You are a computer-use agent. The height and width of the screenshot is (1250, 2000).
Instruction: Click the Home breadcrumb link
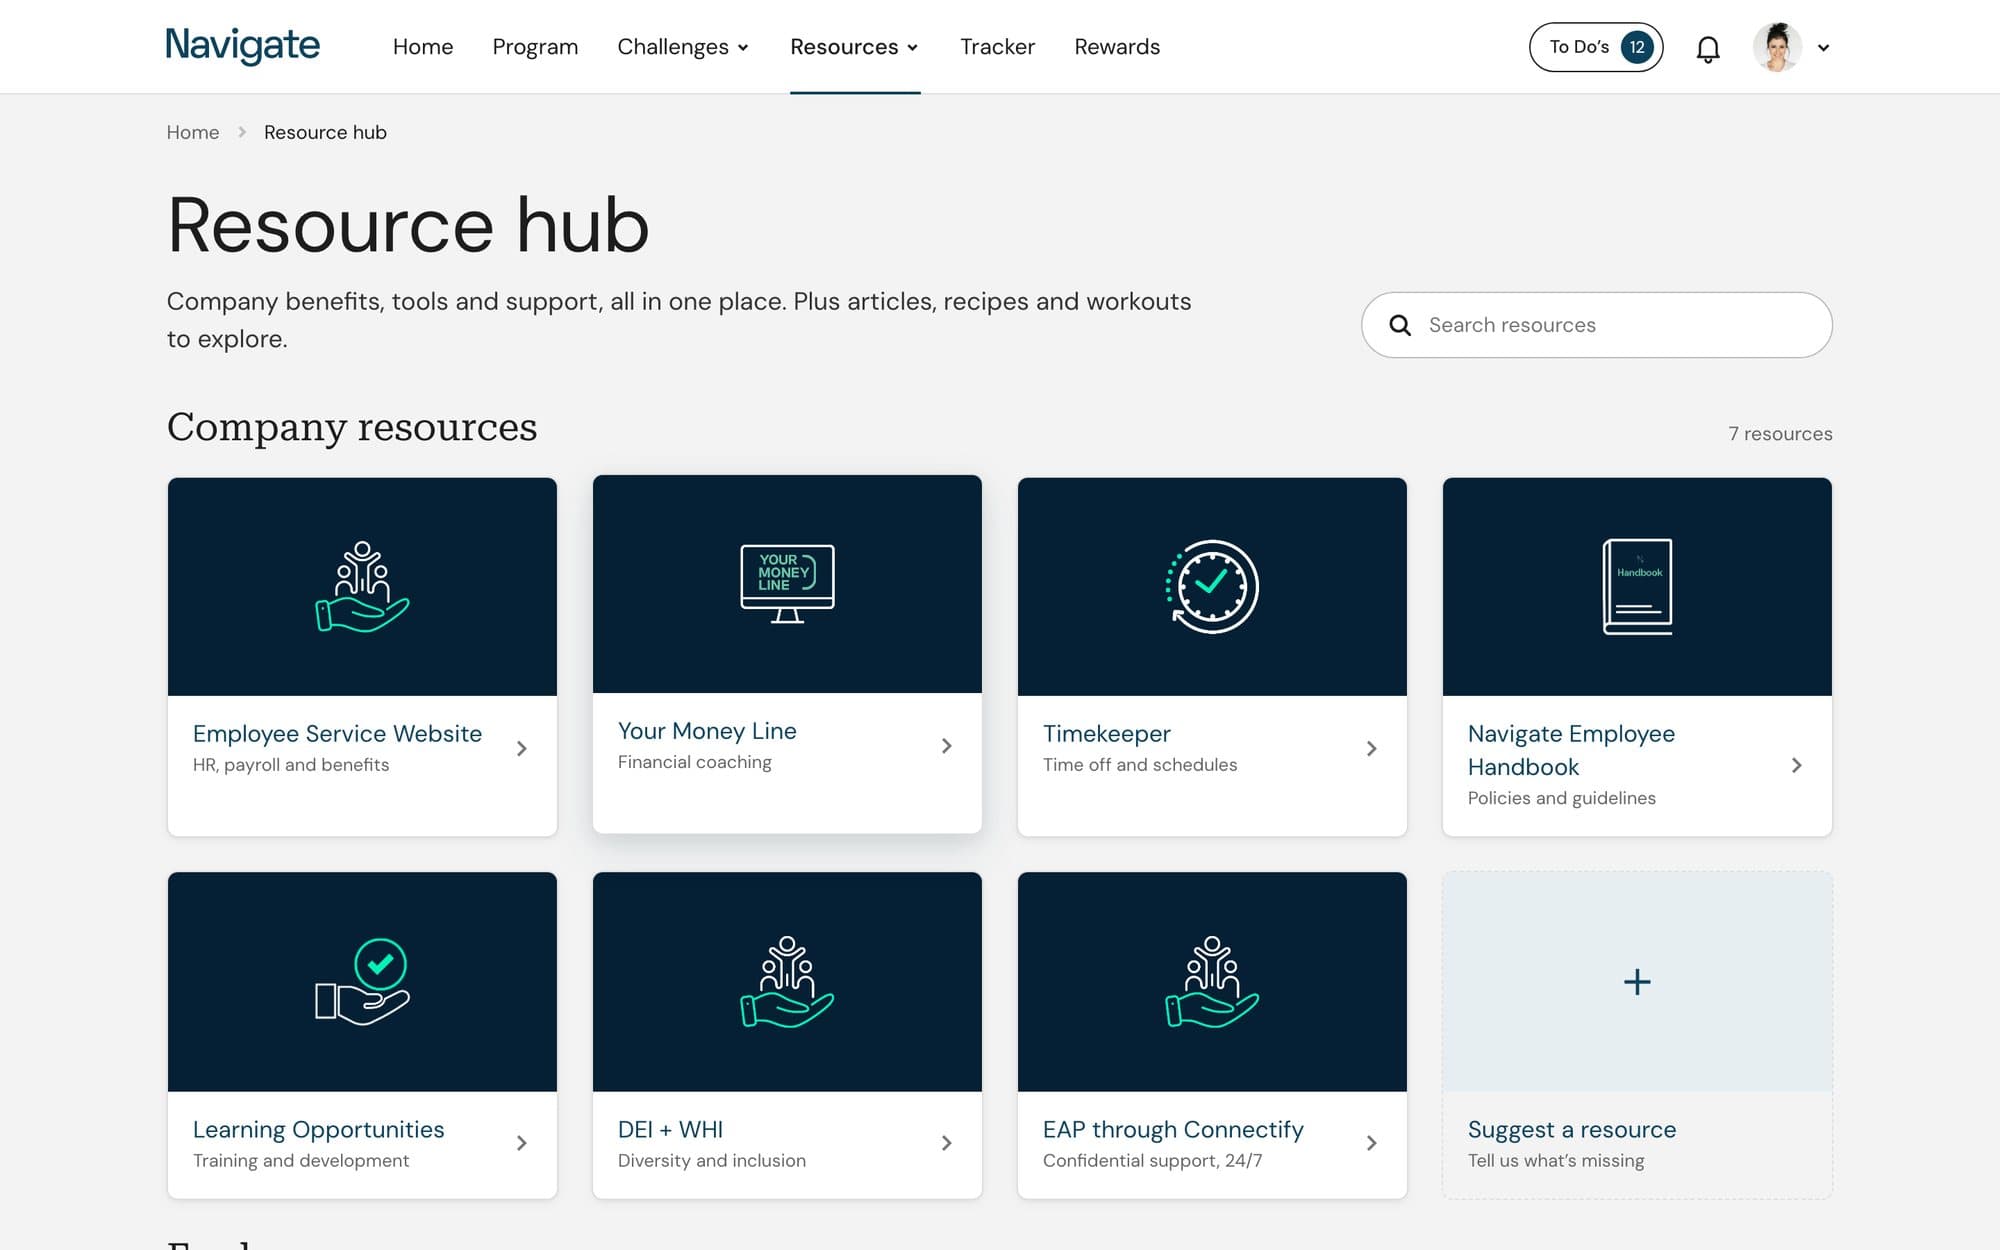(x=193, y=132)
